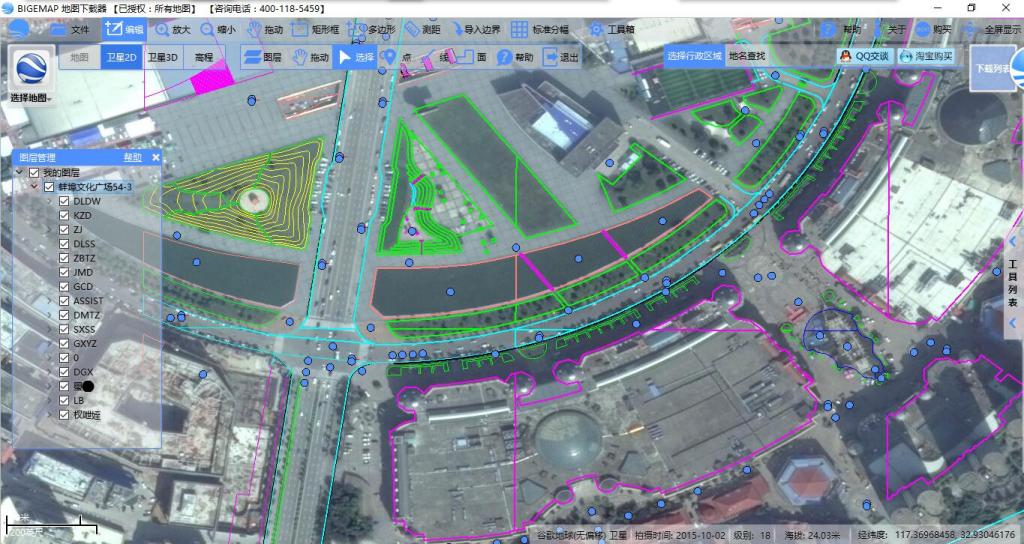Uncheck the KZD layer
Viewport: 1024px width, 544px height.
click(x=64, y=216)
